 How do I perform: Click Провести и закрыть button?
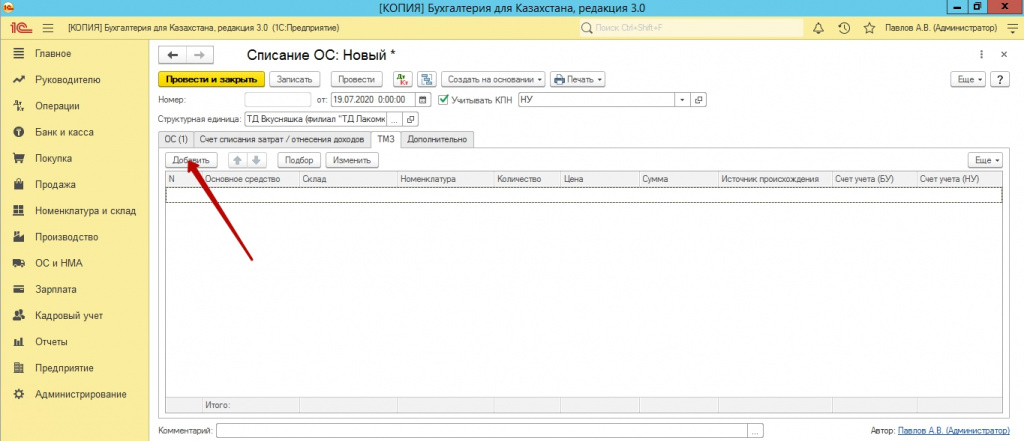(212, 80)
